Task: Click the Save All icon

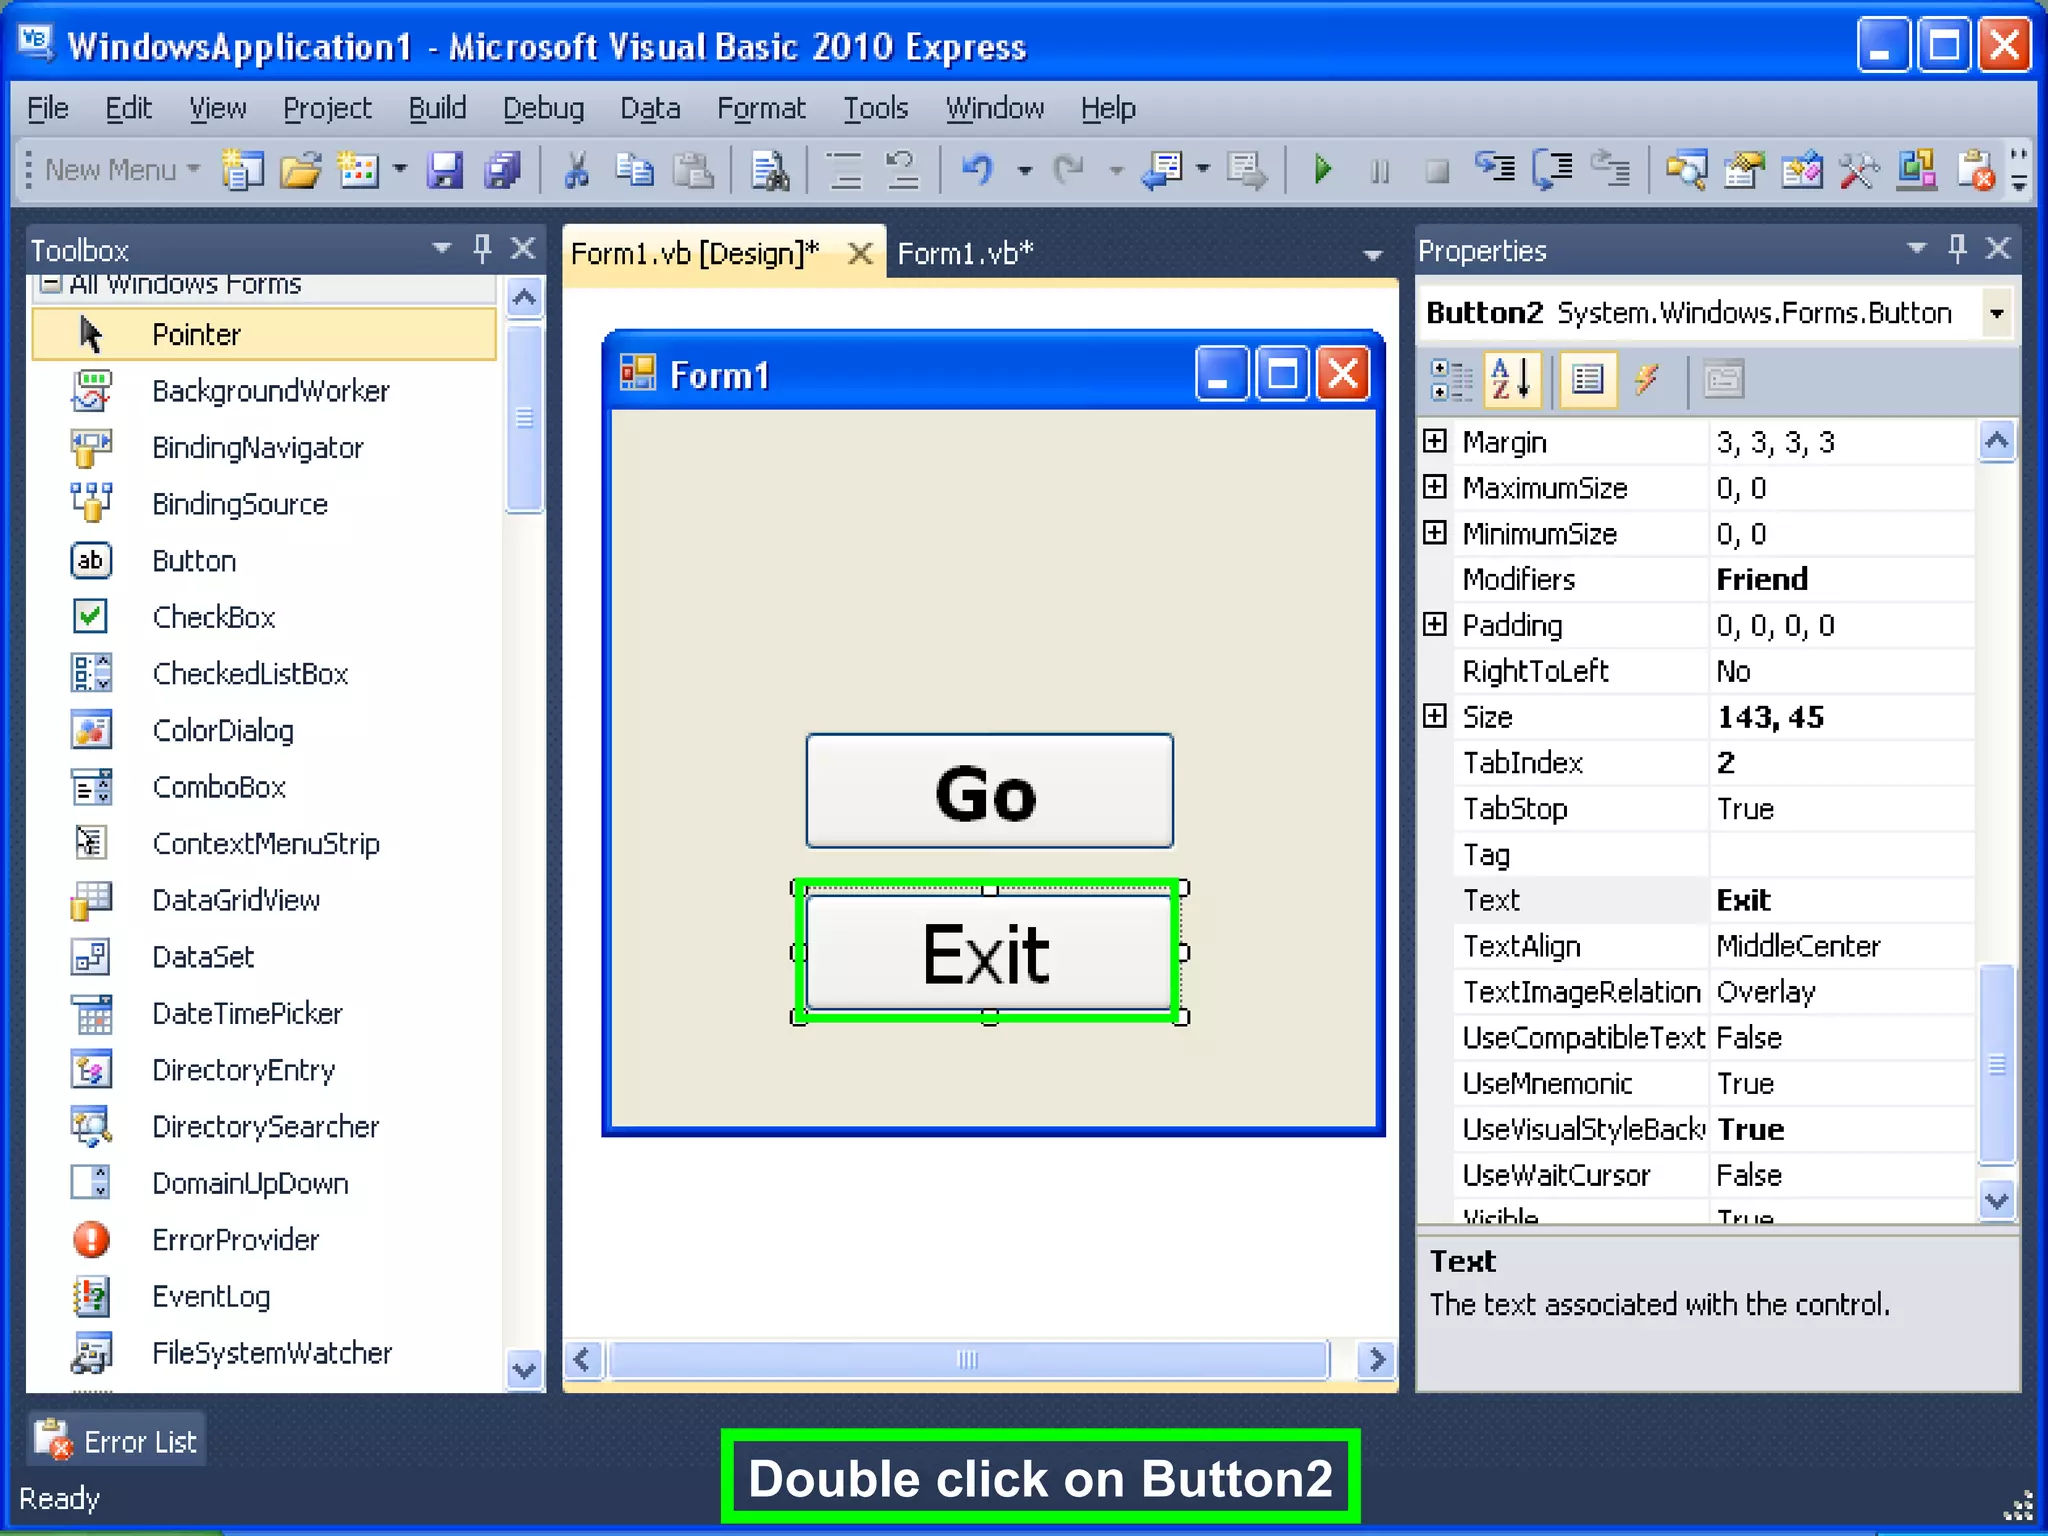Action: [x=503, y=170]
